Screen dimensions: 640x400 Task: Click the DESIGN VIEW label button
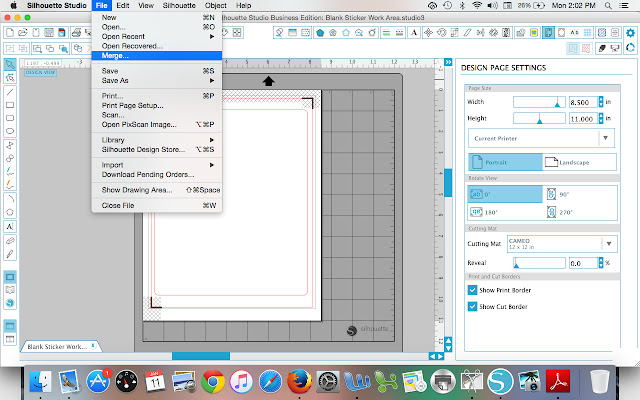click(x=40, y=72)
